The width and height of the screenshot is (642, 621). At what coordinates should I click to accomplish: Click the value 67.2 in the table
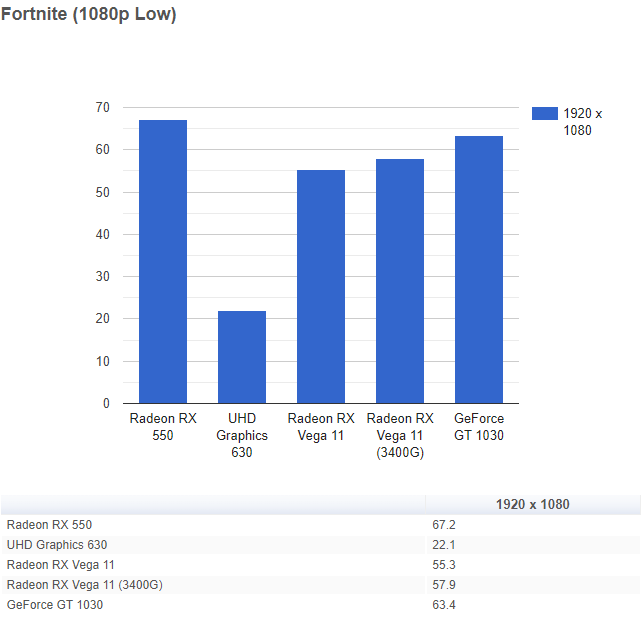click(x=444, y=524)
